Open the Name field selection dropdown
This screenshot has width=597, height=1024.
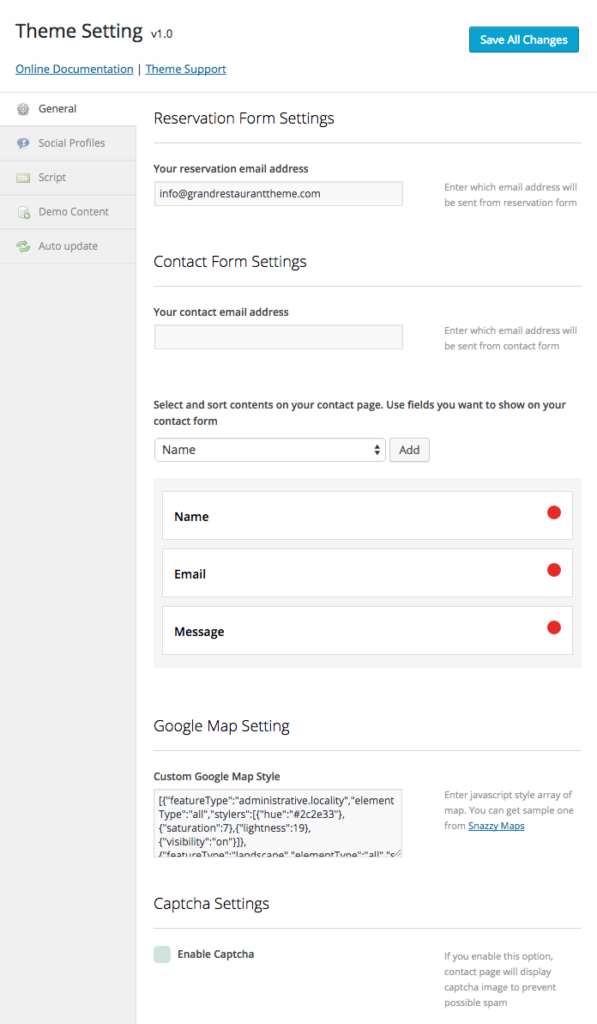(270, 450)
